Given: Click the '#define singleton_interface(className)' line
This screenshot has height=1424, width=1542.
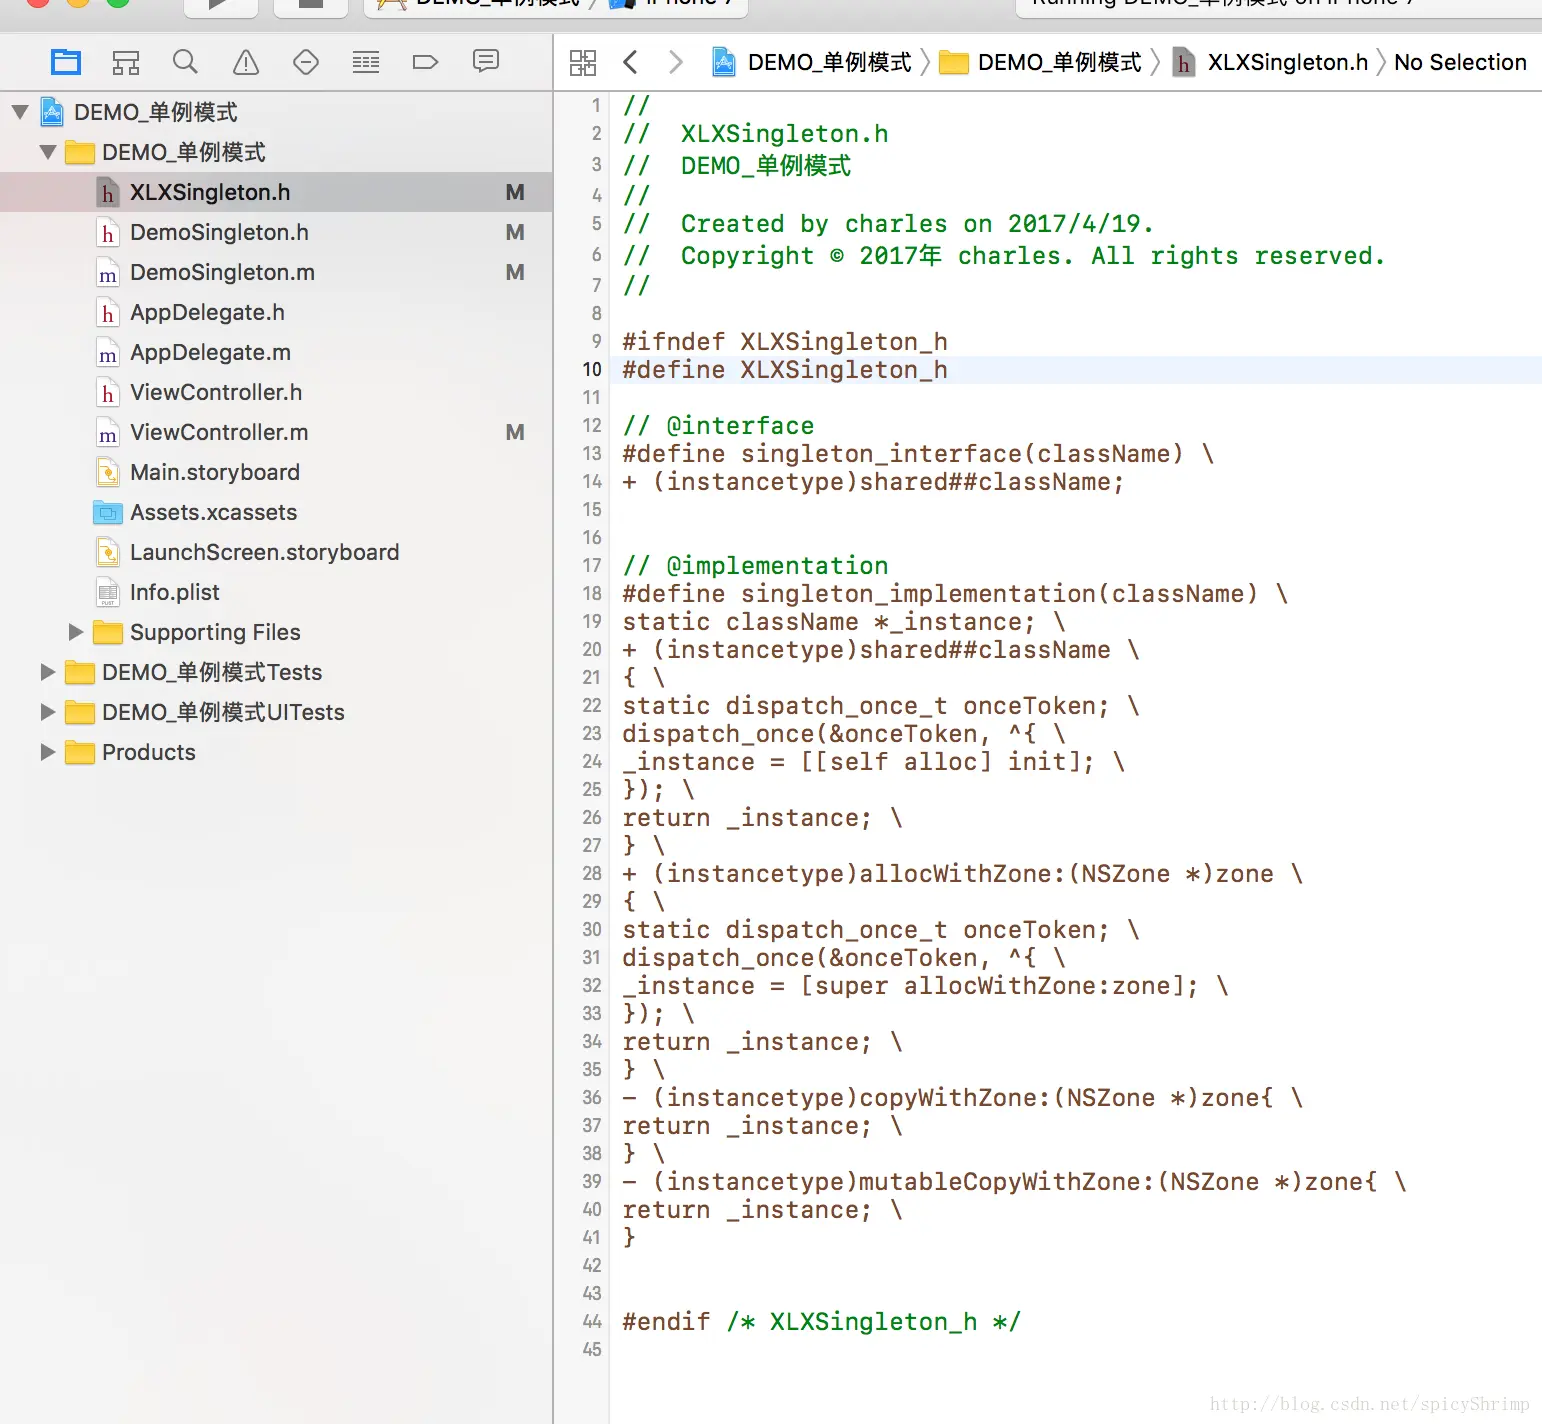Looking at the screenshot, I should pyautogui.click(x=918, y=454).
